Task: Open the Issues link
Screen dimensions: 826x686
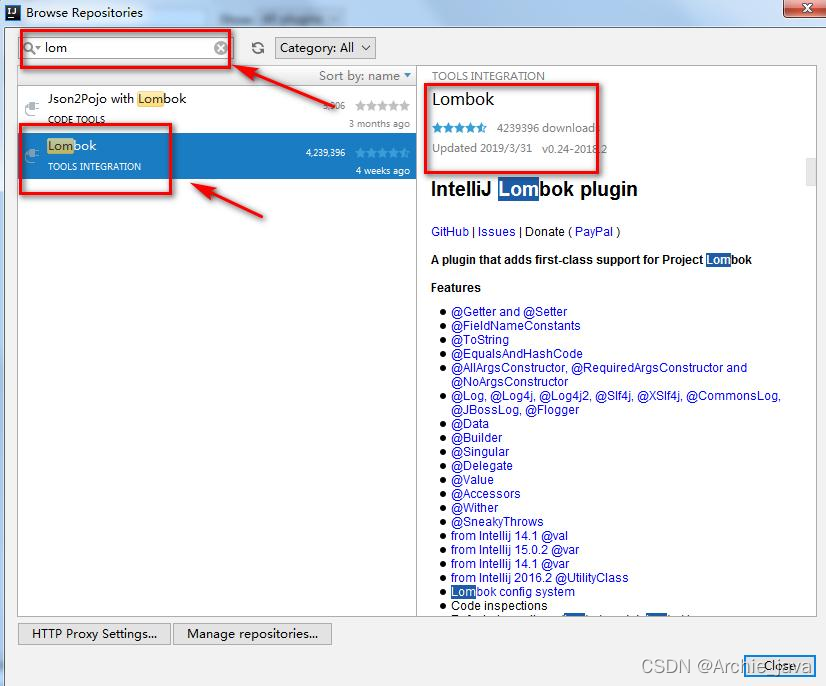Action: click(496, 232)
